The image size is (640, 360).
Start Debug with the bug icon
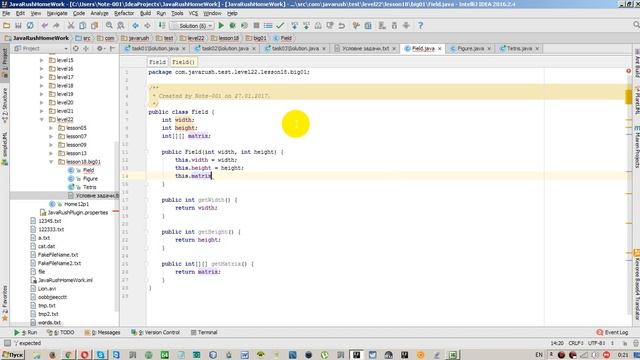pos(233,25)
